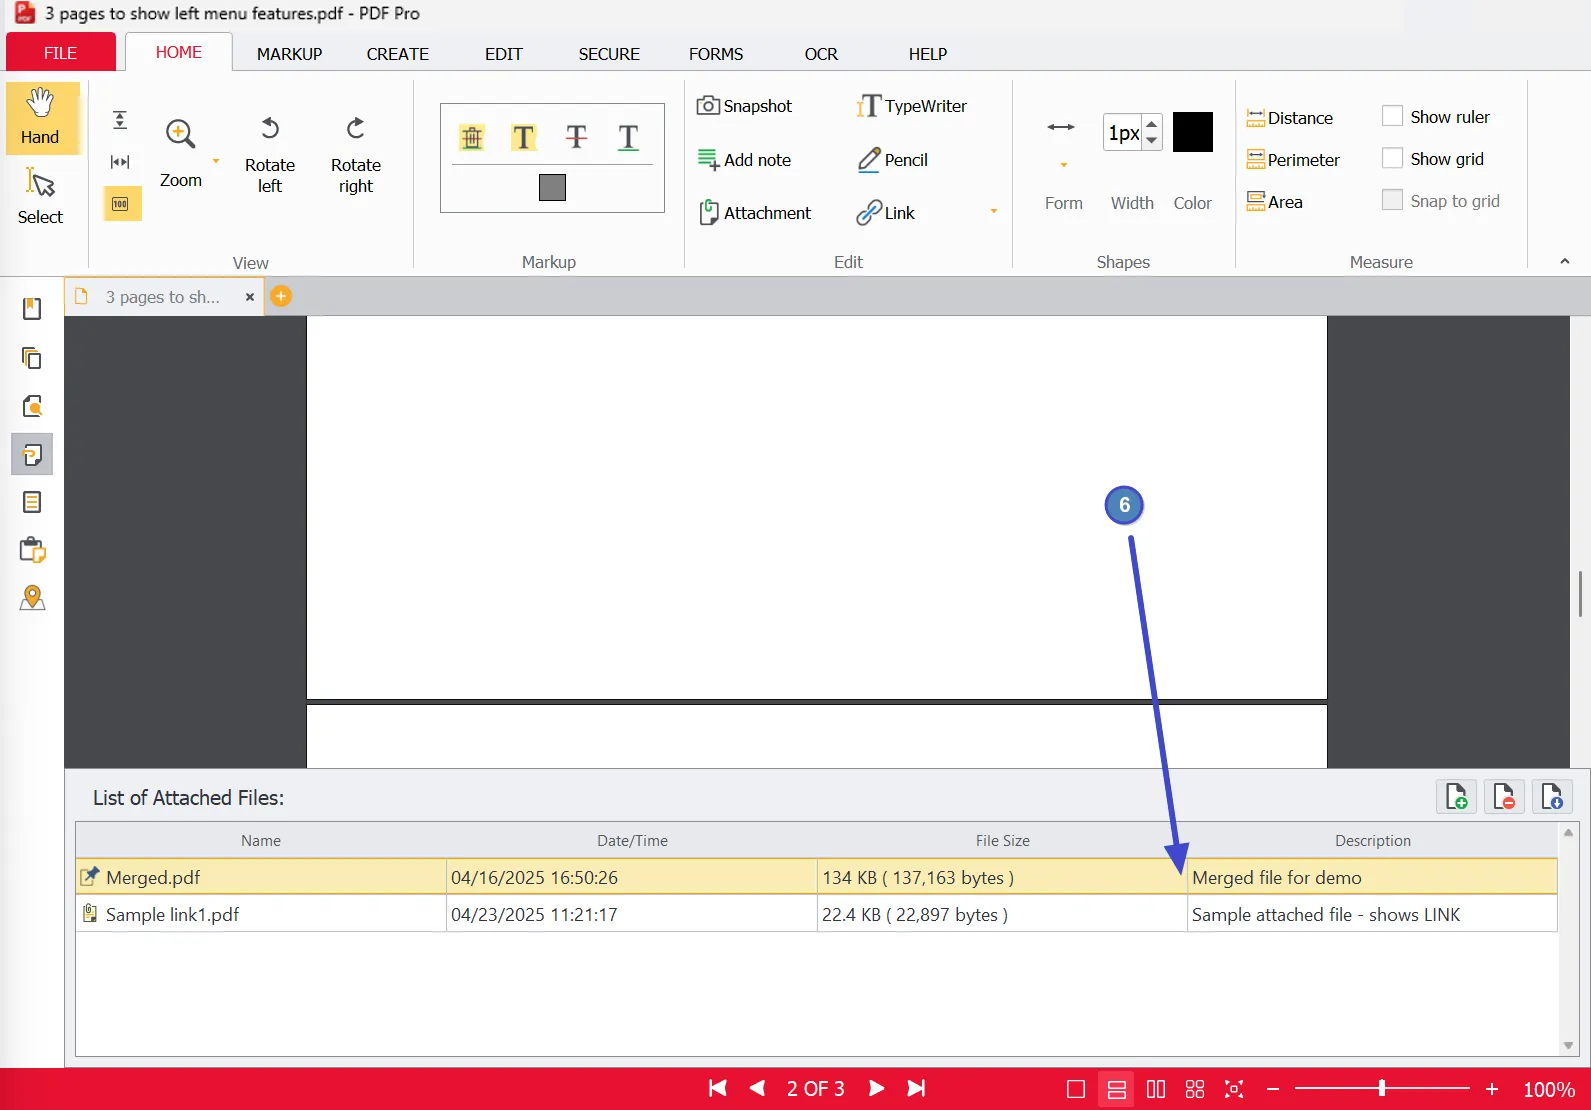The width and height of the screenshot is (1591, 1110).
Task: Select the TypeWriter tool
Action: pos(912,106)
